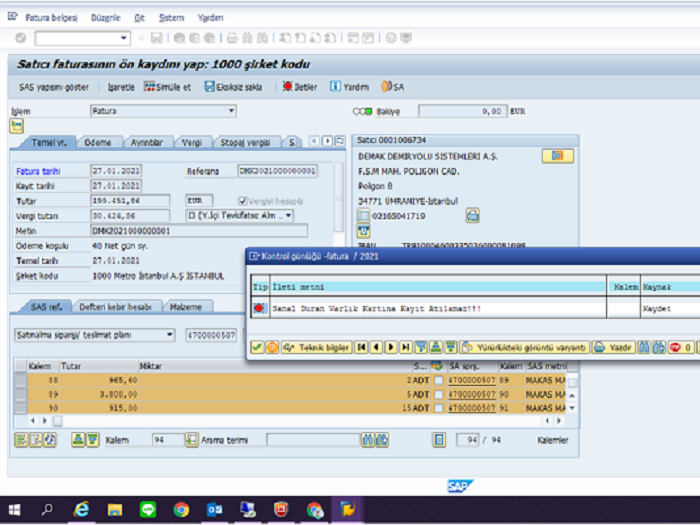Switch to the Vergi tab
Viewport: 700px width, 525px height.
[192, 142]
